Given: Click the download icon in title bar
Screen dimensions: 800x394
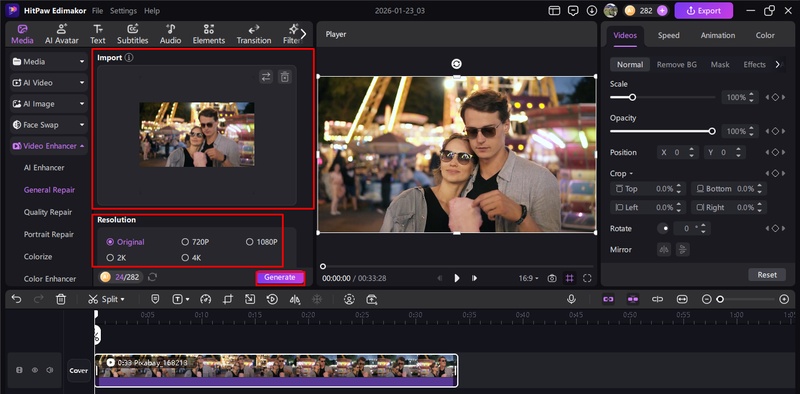Looking at the screenshot, I should click(591, 10).
